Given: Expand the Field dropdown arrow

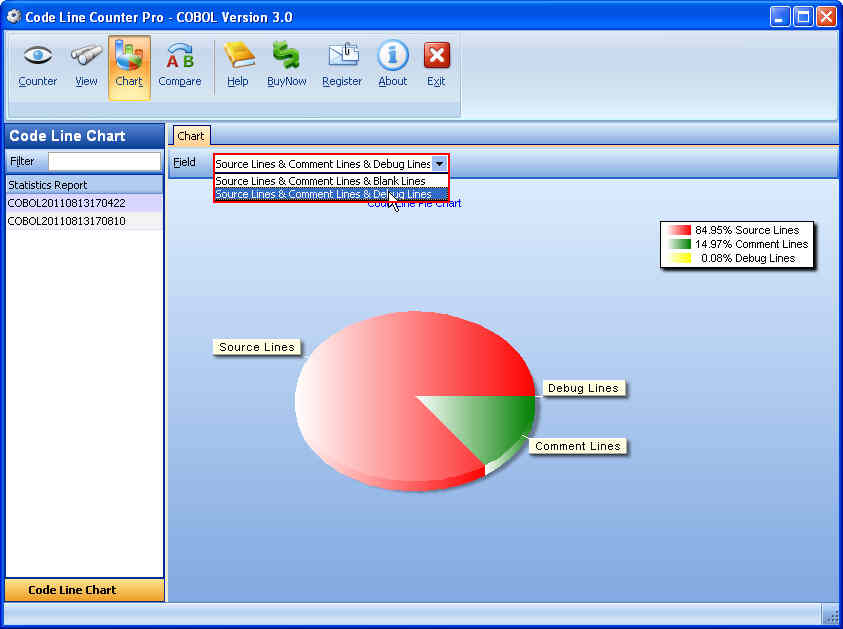Looking at the screenshot, I should (439, 163).
